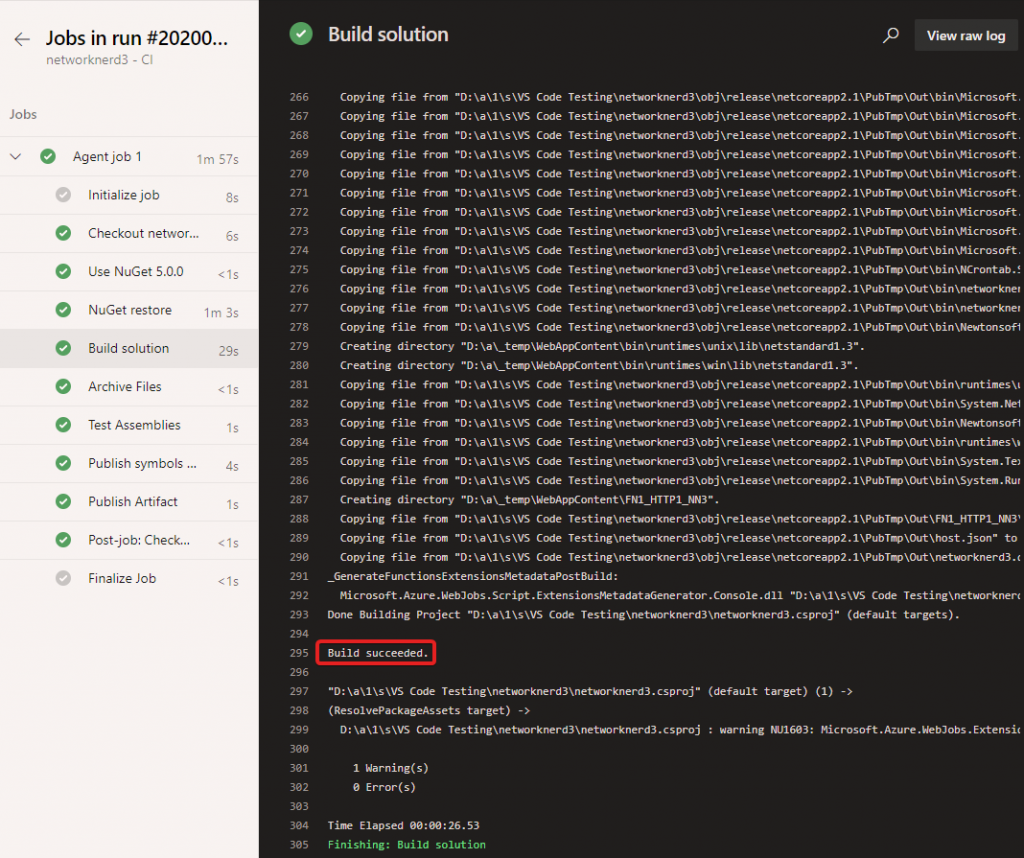1024x858 pixels.
Task: Select the Build solution step in Jobs list
Action: [x=129, y=348]
